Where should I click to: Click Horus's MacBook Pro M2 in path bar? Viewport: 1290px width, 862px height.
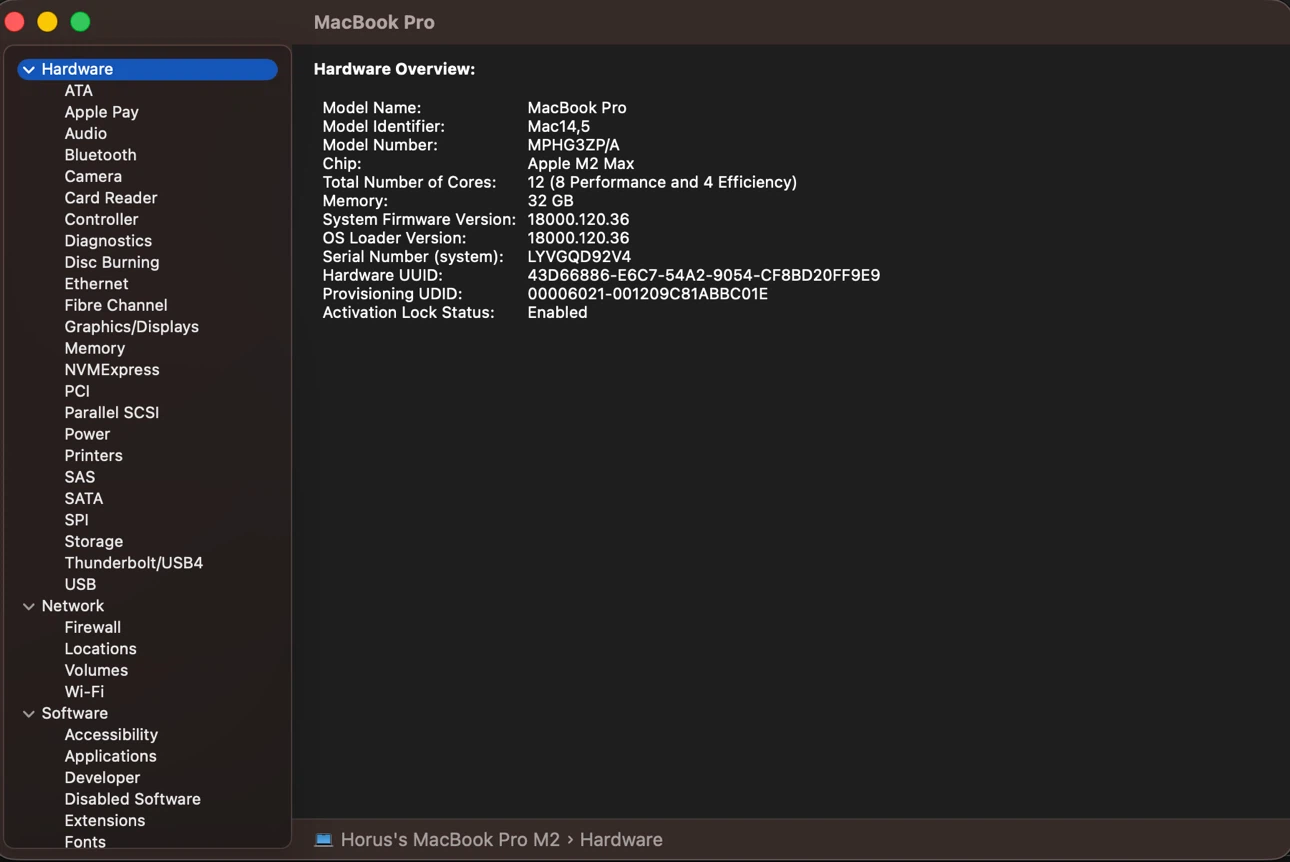click(450, 840)
